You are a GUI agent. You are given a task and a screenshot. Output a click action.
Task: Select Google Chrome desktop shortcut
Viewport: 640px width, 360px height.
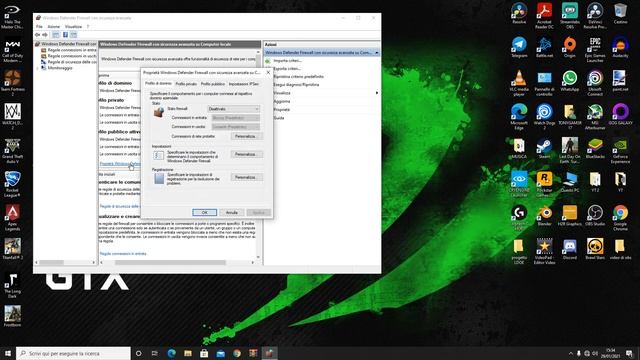coord(620,218)
